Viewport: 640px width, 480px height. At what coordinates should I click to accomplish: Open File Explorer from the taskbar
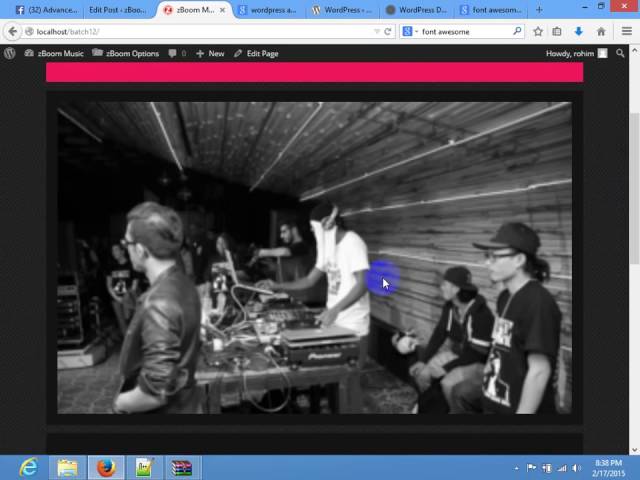click(67, 467)
